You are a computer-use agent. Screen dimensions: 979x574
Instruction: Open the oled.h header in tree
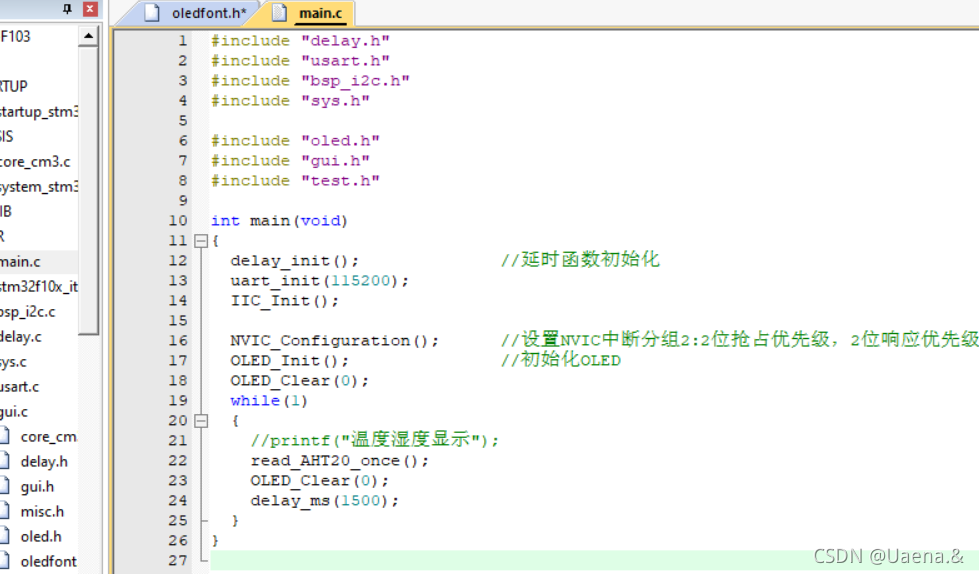point(41,537)
